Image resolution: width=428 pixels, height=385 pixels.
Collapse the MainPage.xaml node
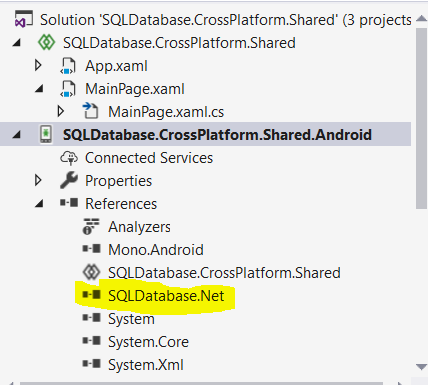[x=39, y=89]
